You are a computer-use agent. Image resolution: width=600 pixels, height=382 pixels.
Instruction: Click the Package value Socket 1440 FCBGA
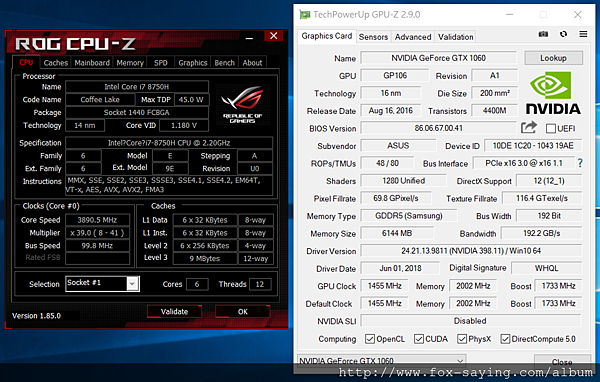137,113
